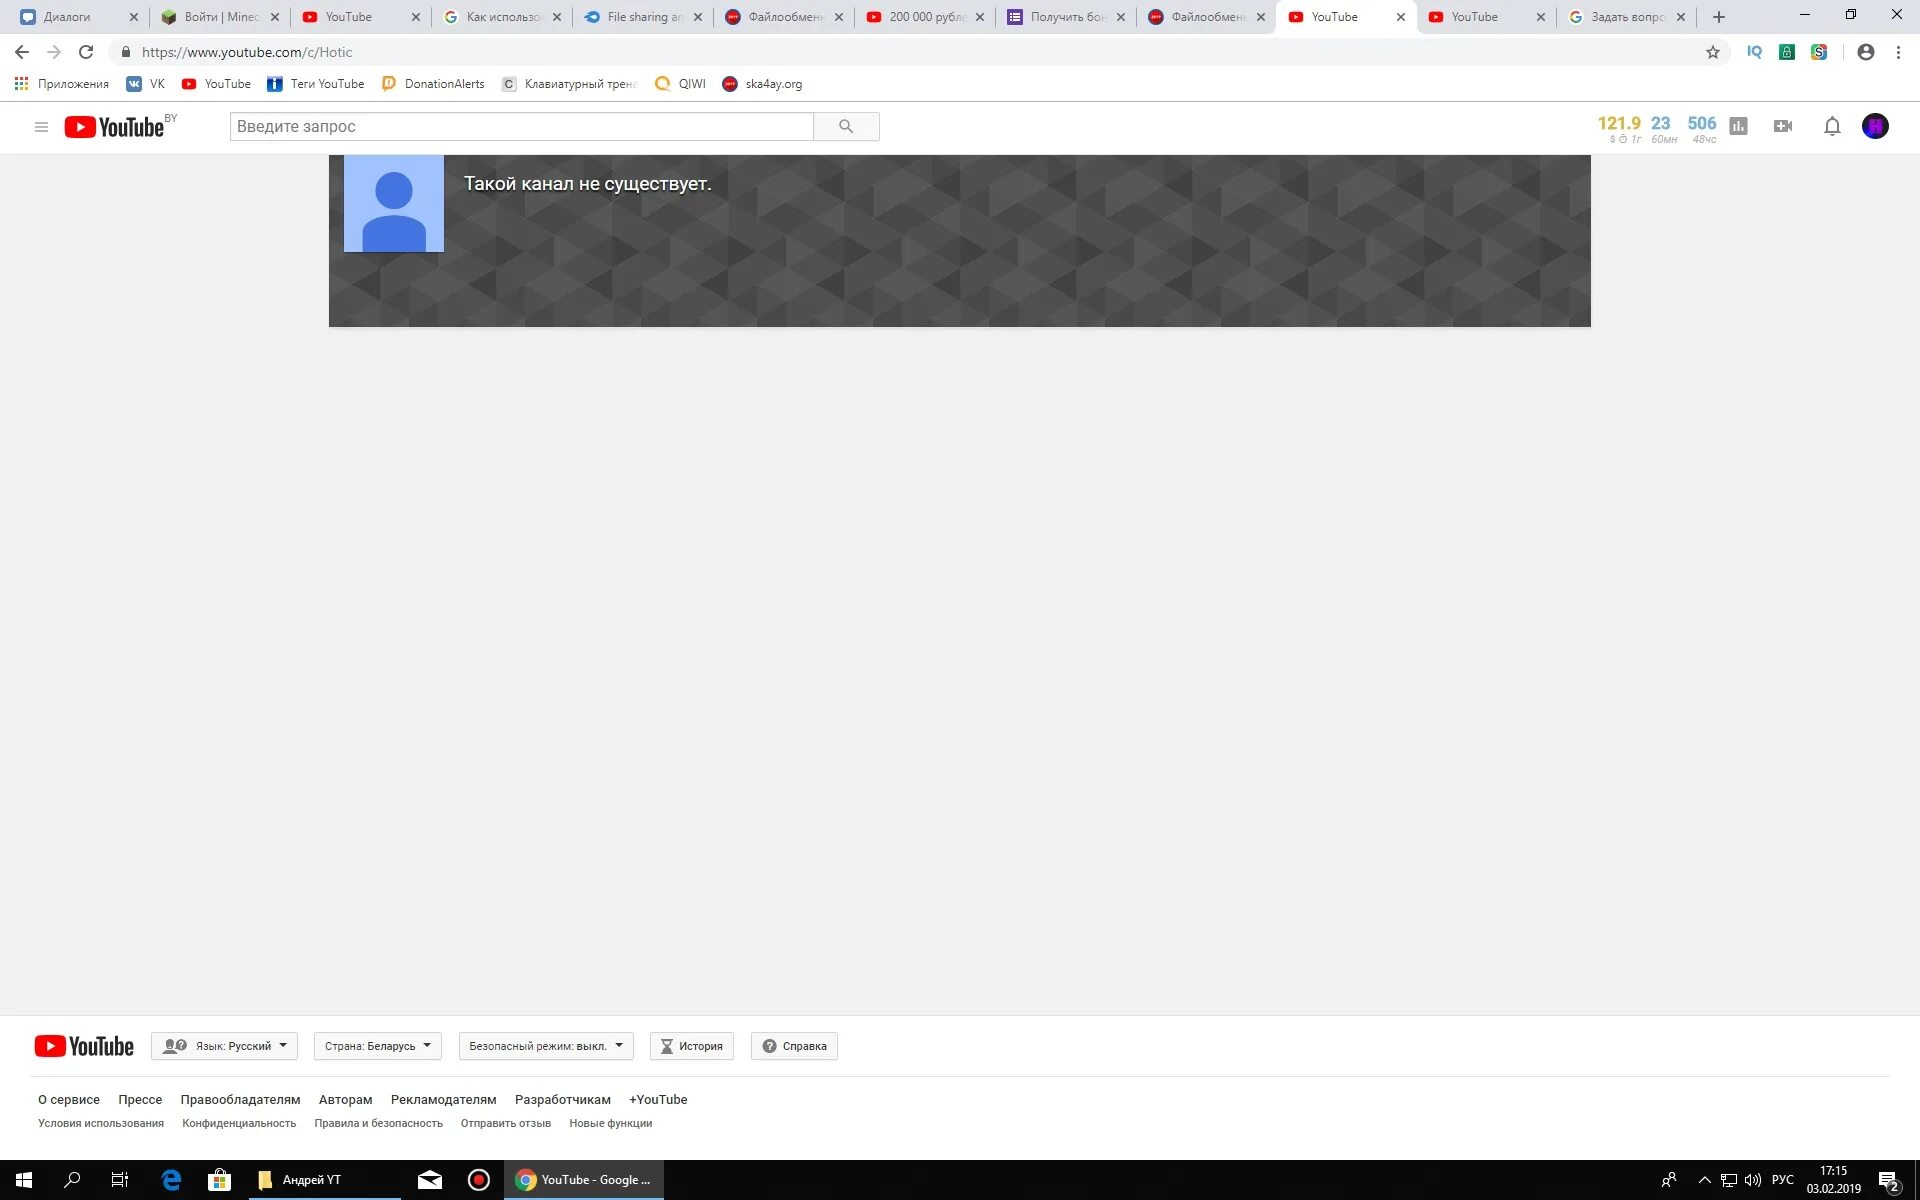The height and width of the screenshot is (1200, 1920).
Task: Open the Безопасный режим dropdown
Action: point(545,1046)
